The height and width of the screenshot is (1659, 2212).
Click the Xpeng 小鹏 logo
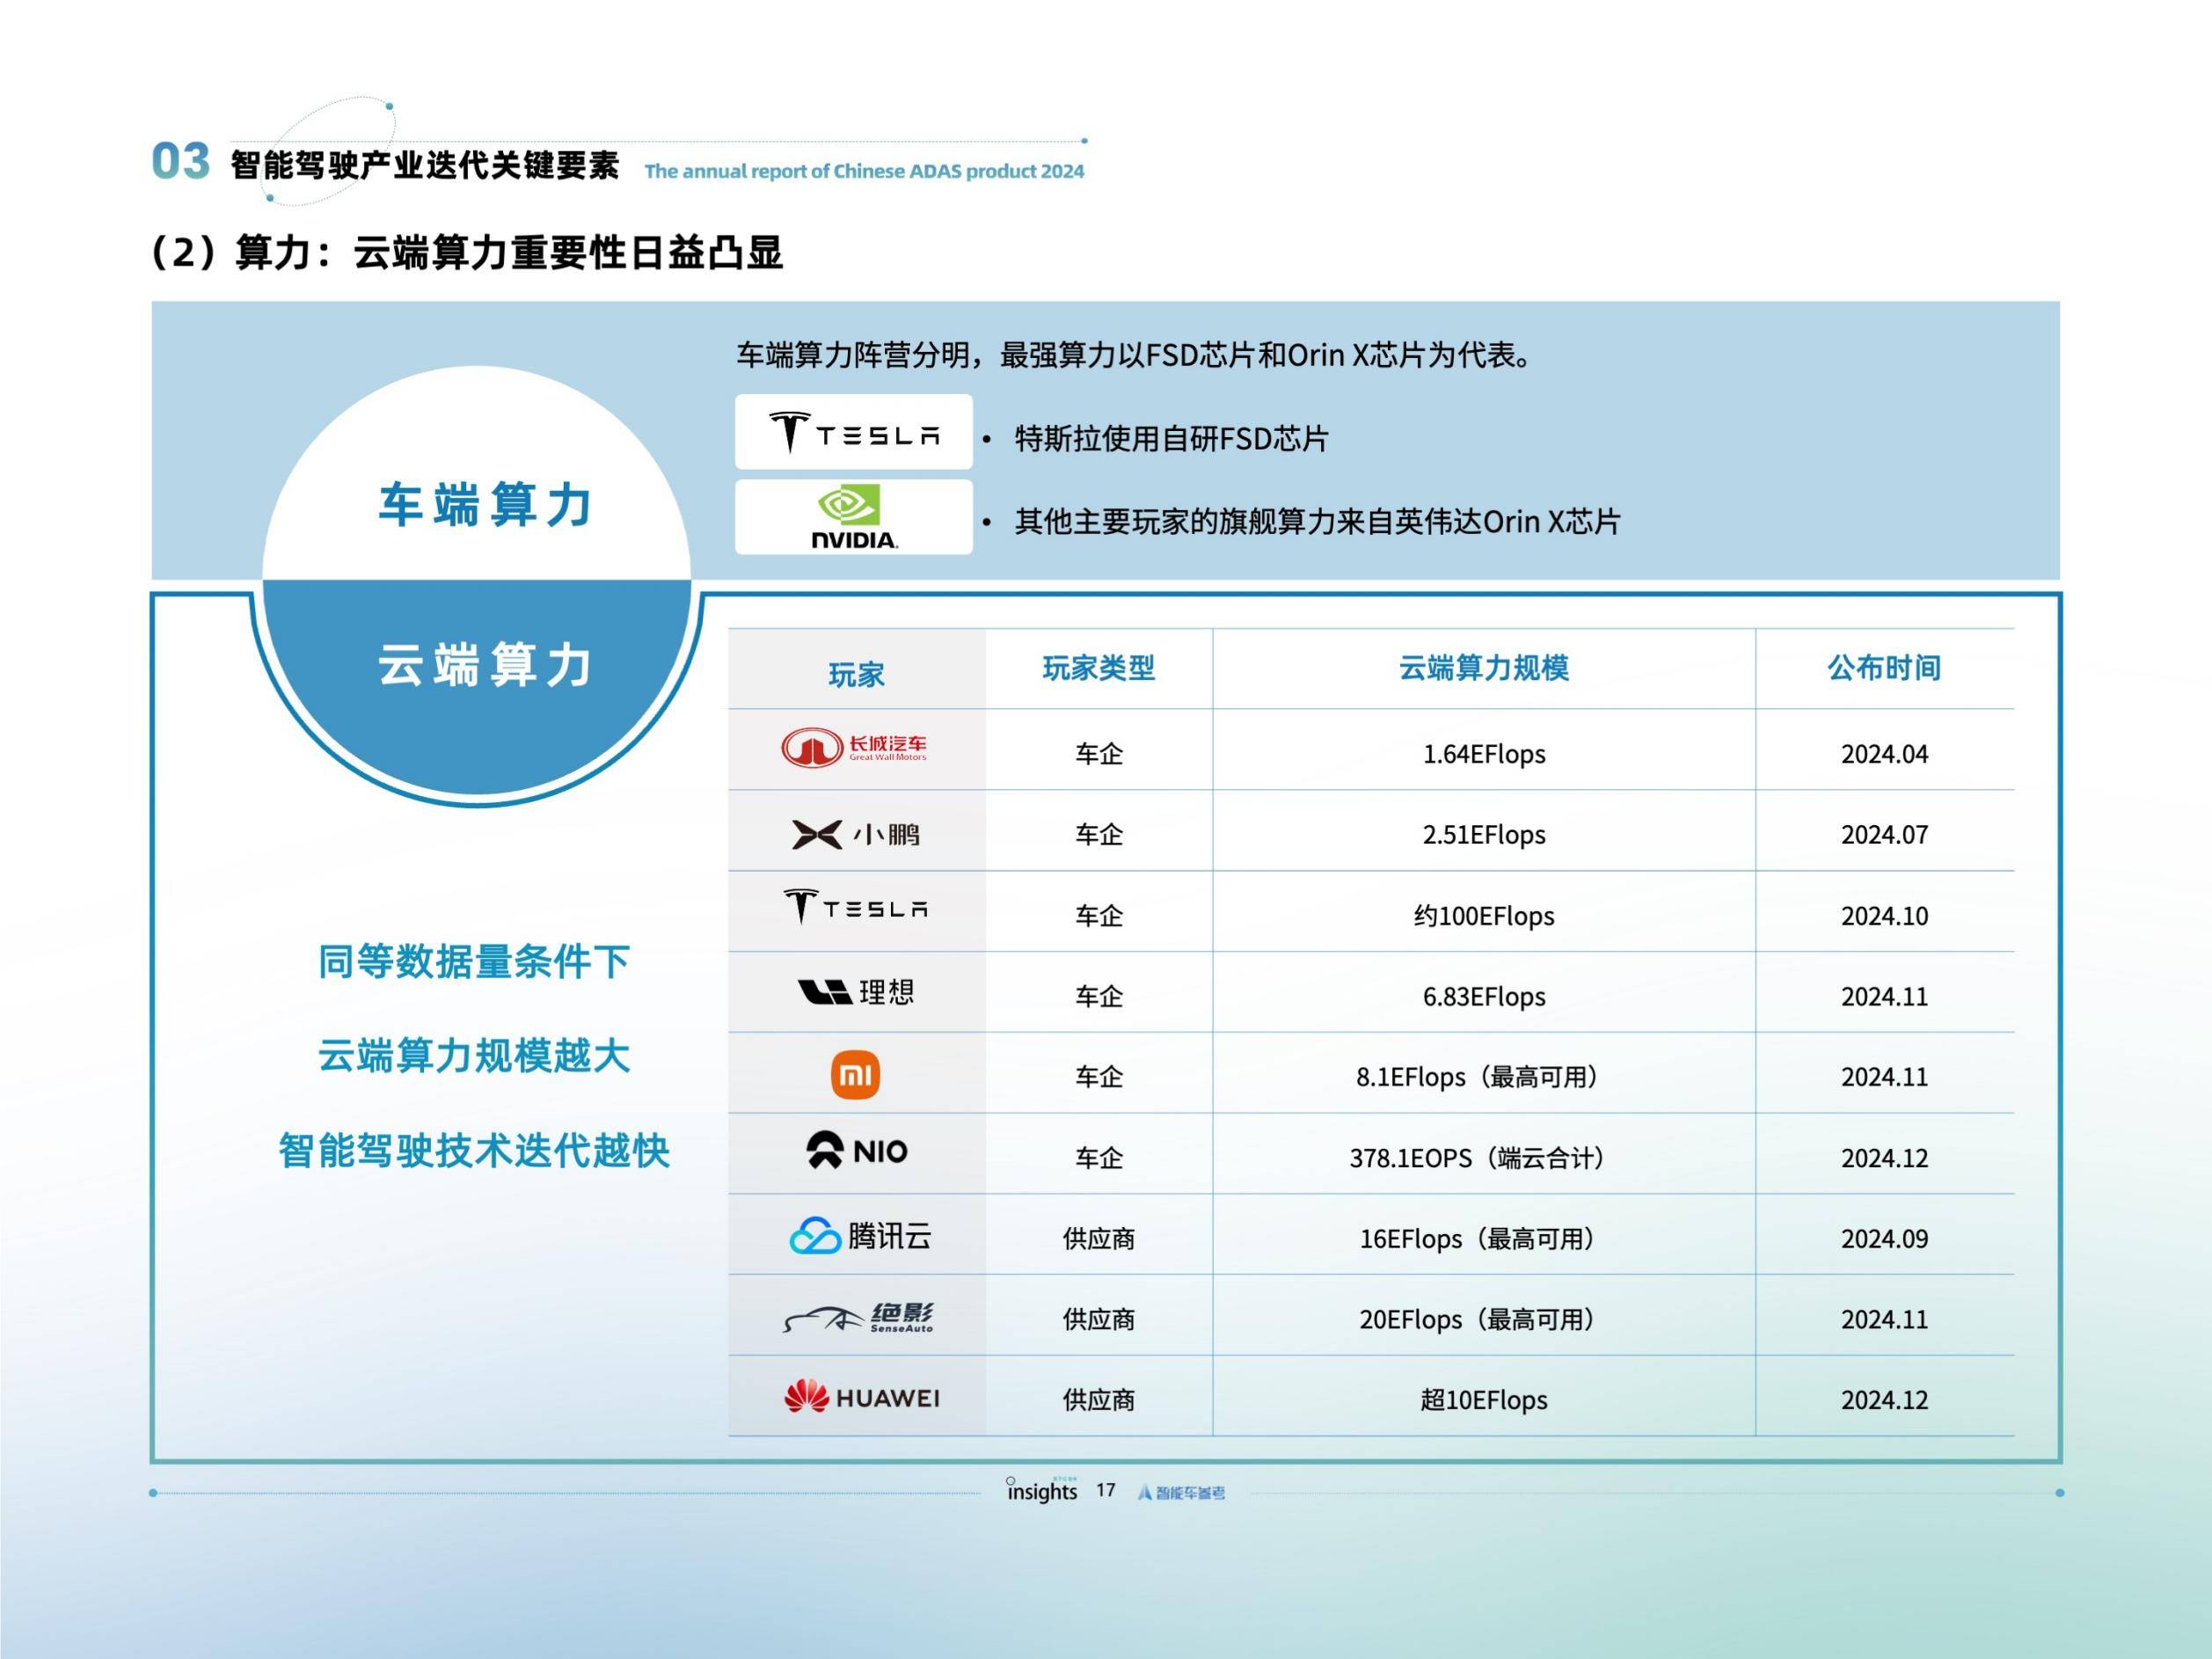click(855, 834)
